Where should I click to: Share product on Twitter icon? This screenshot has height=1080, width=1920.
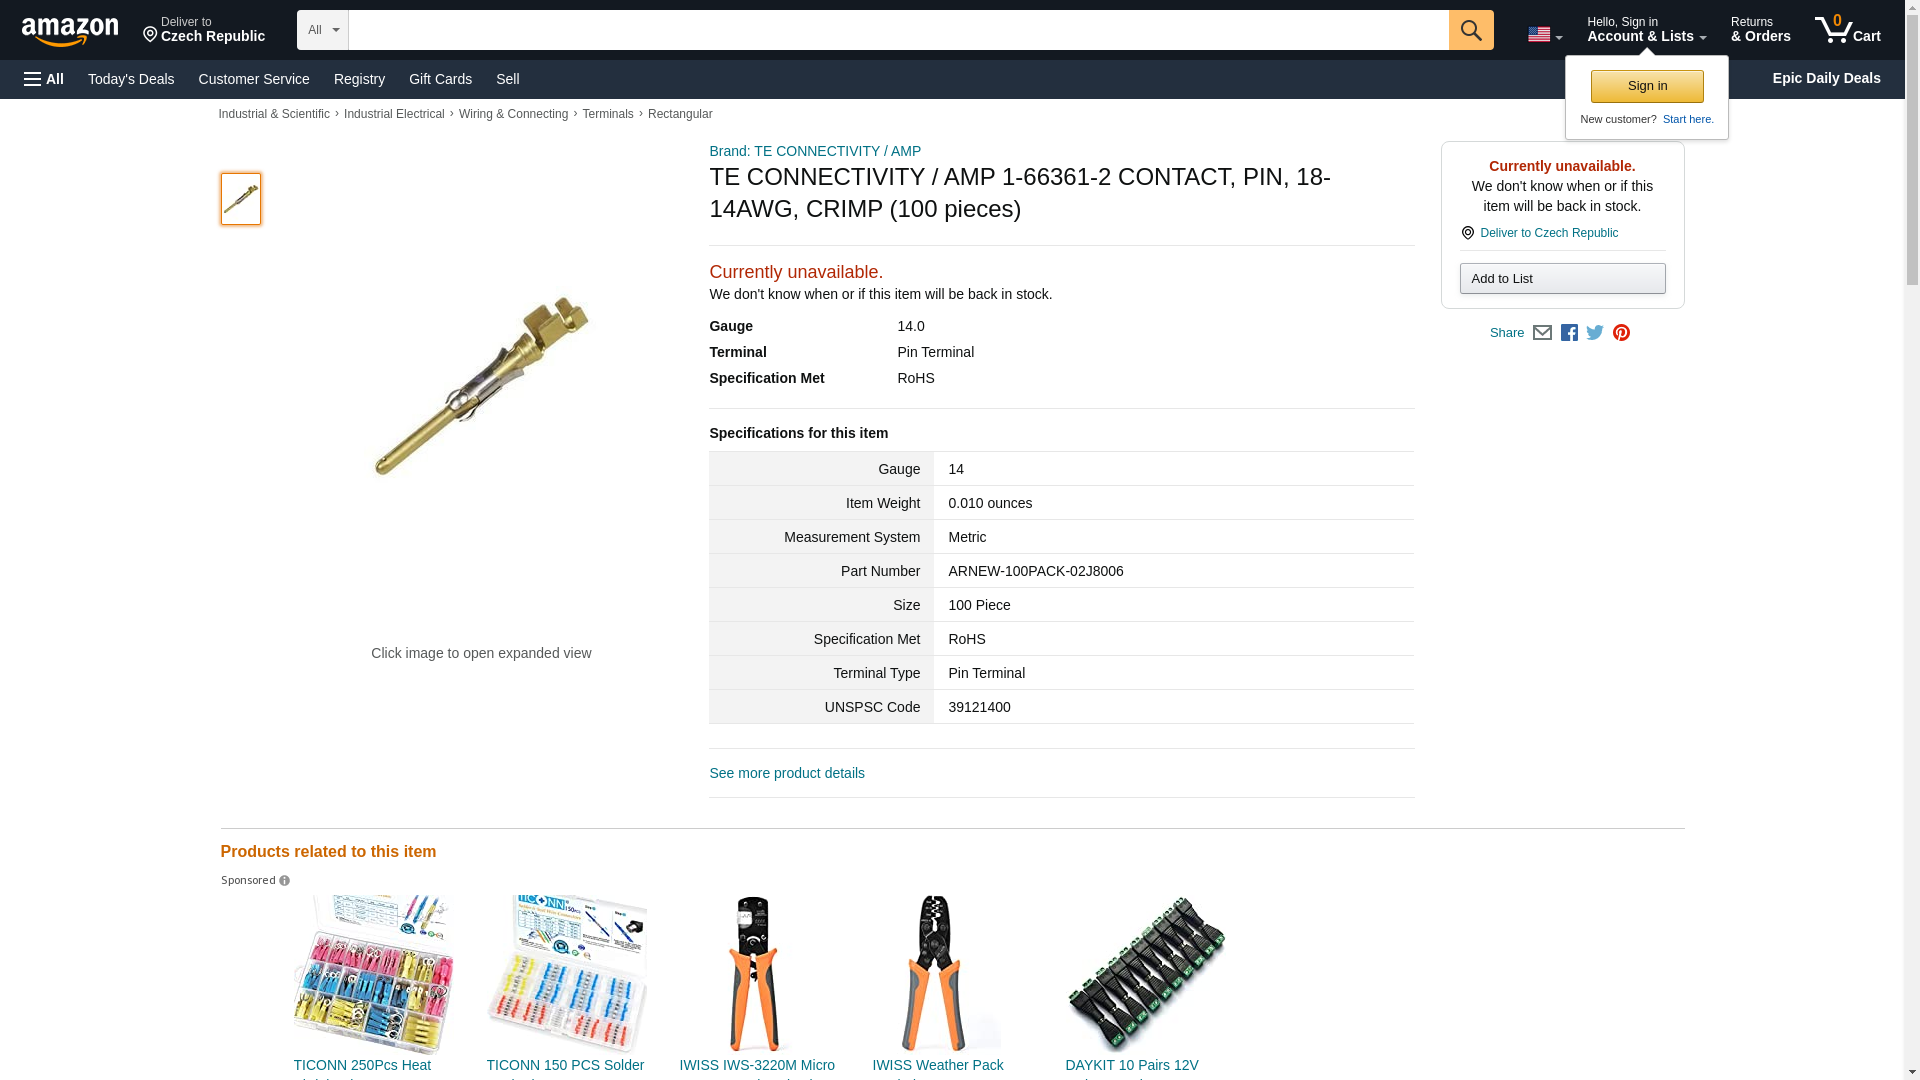(x=1595, y=333)
